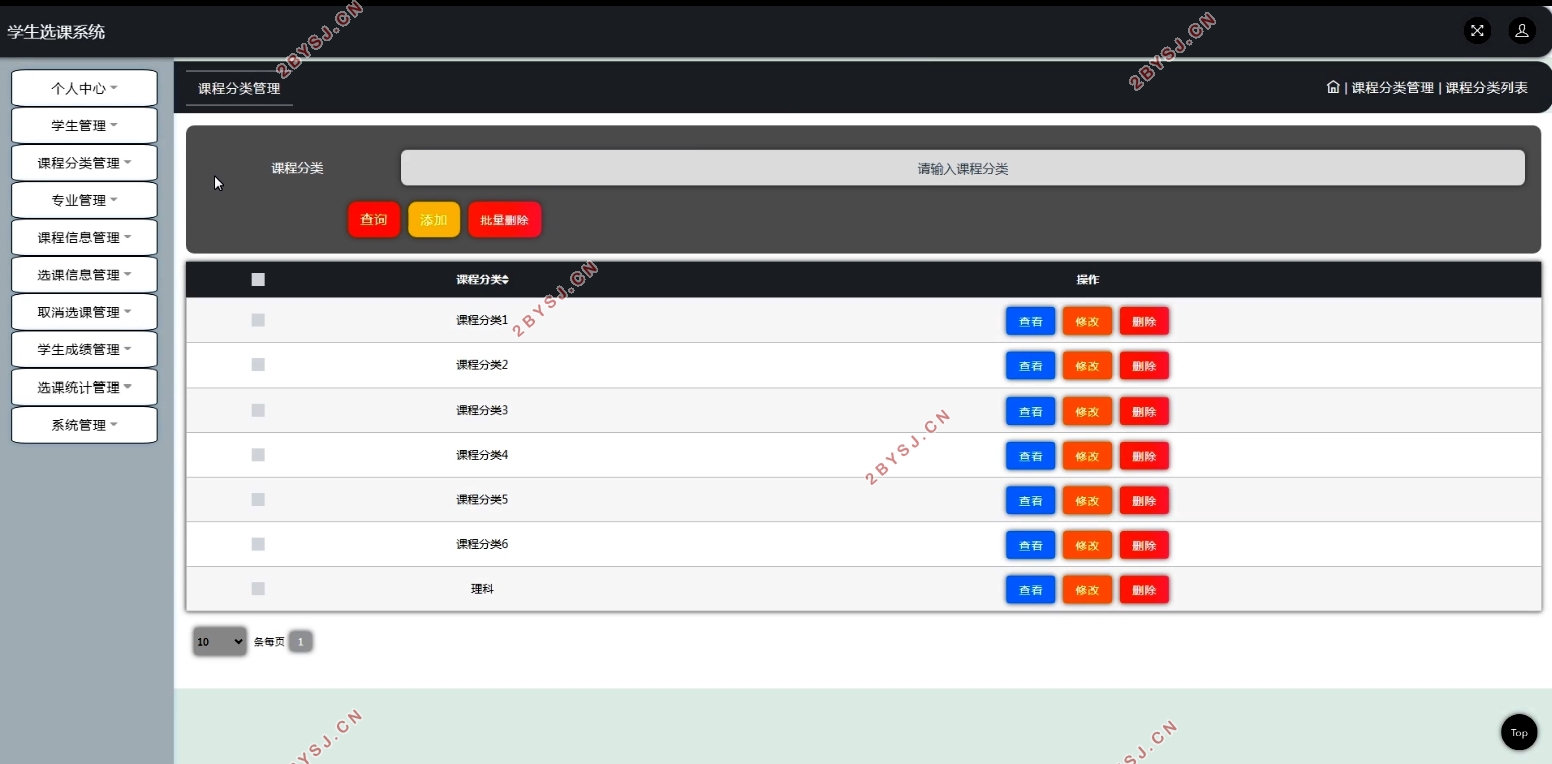Image resolution: width=1552 pixels, height=764 pixels.
Task: View 课程分类6 with 查看 button
Action: point(1030,545)
